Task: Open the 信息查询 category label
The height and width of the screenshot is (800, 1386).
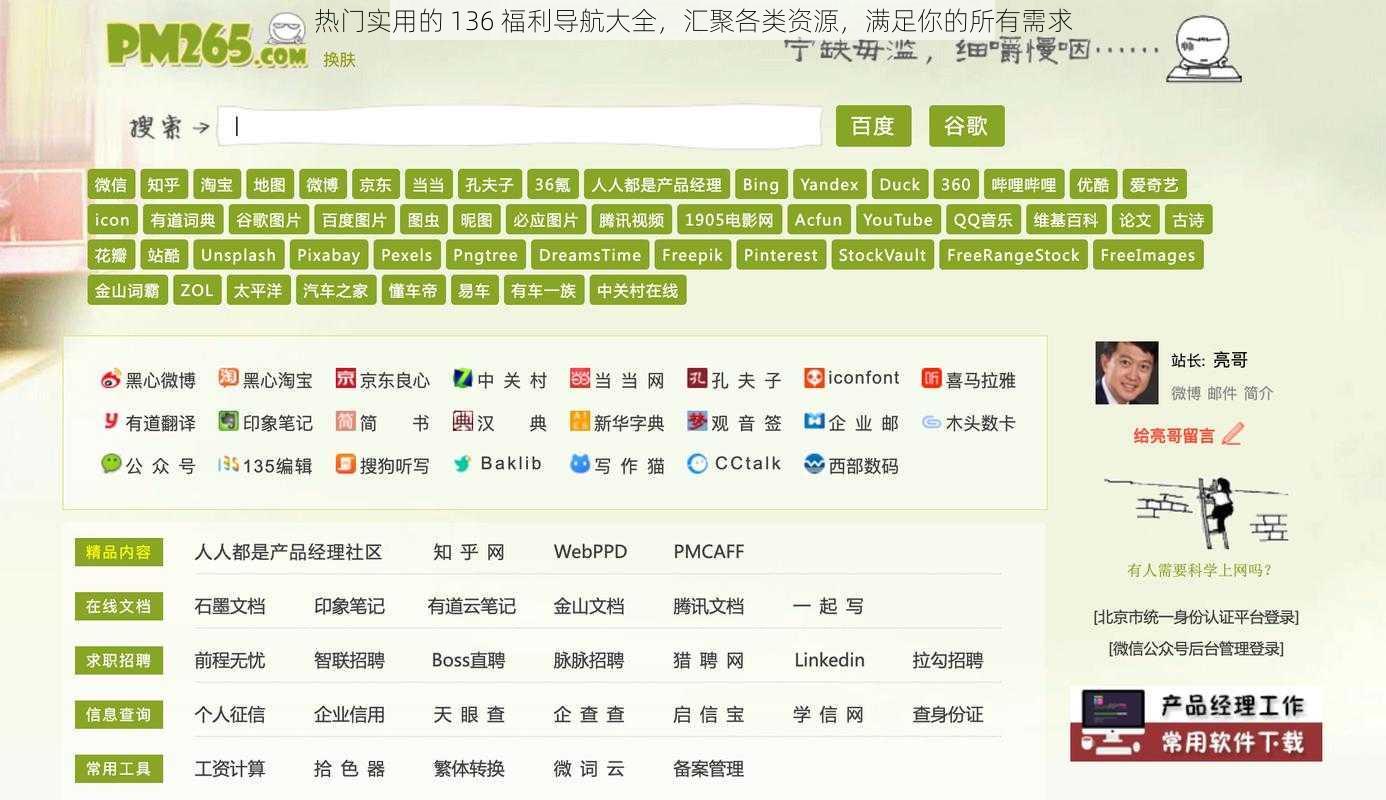Action: point(118,714)
